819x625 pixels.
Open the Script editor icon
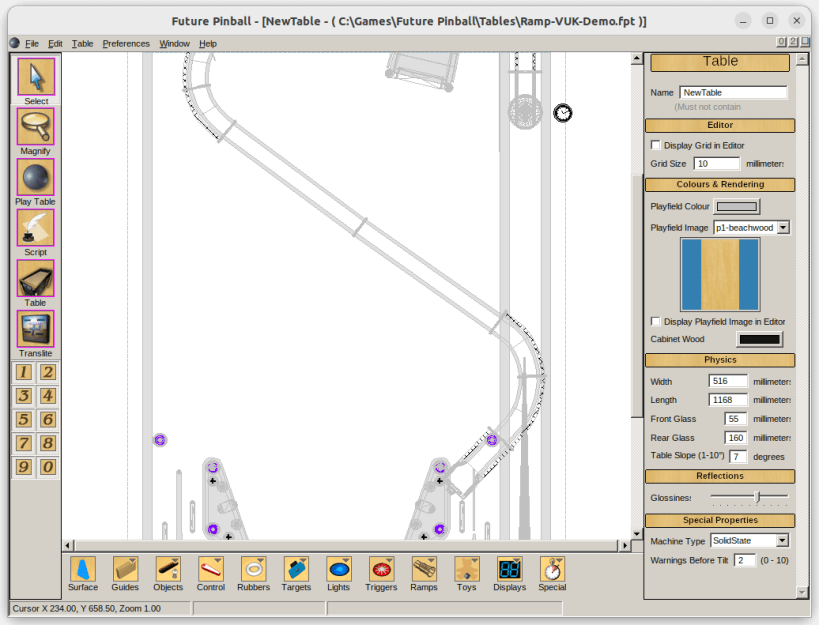pyautogui.click(x=36, y=228)
